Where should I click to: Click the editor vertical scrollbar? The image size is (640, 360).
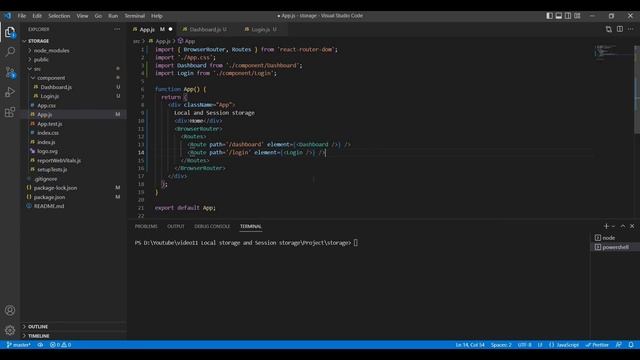click(637, 88)
